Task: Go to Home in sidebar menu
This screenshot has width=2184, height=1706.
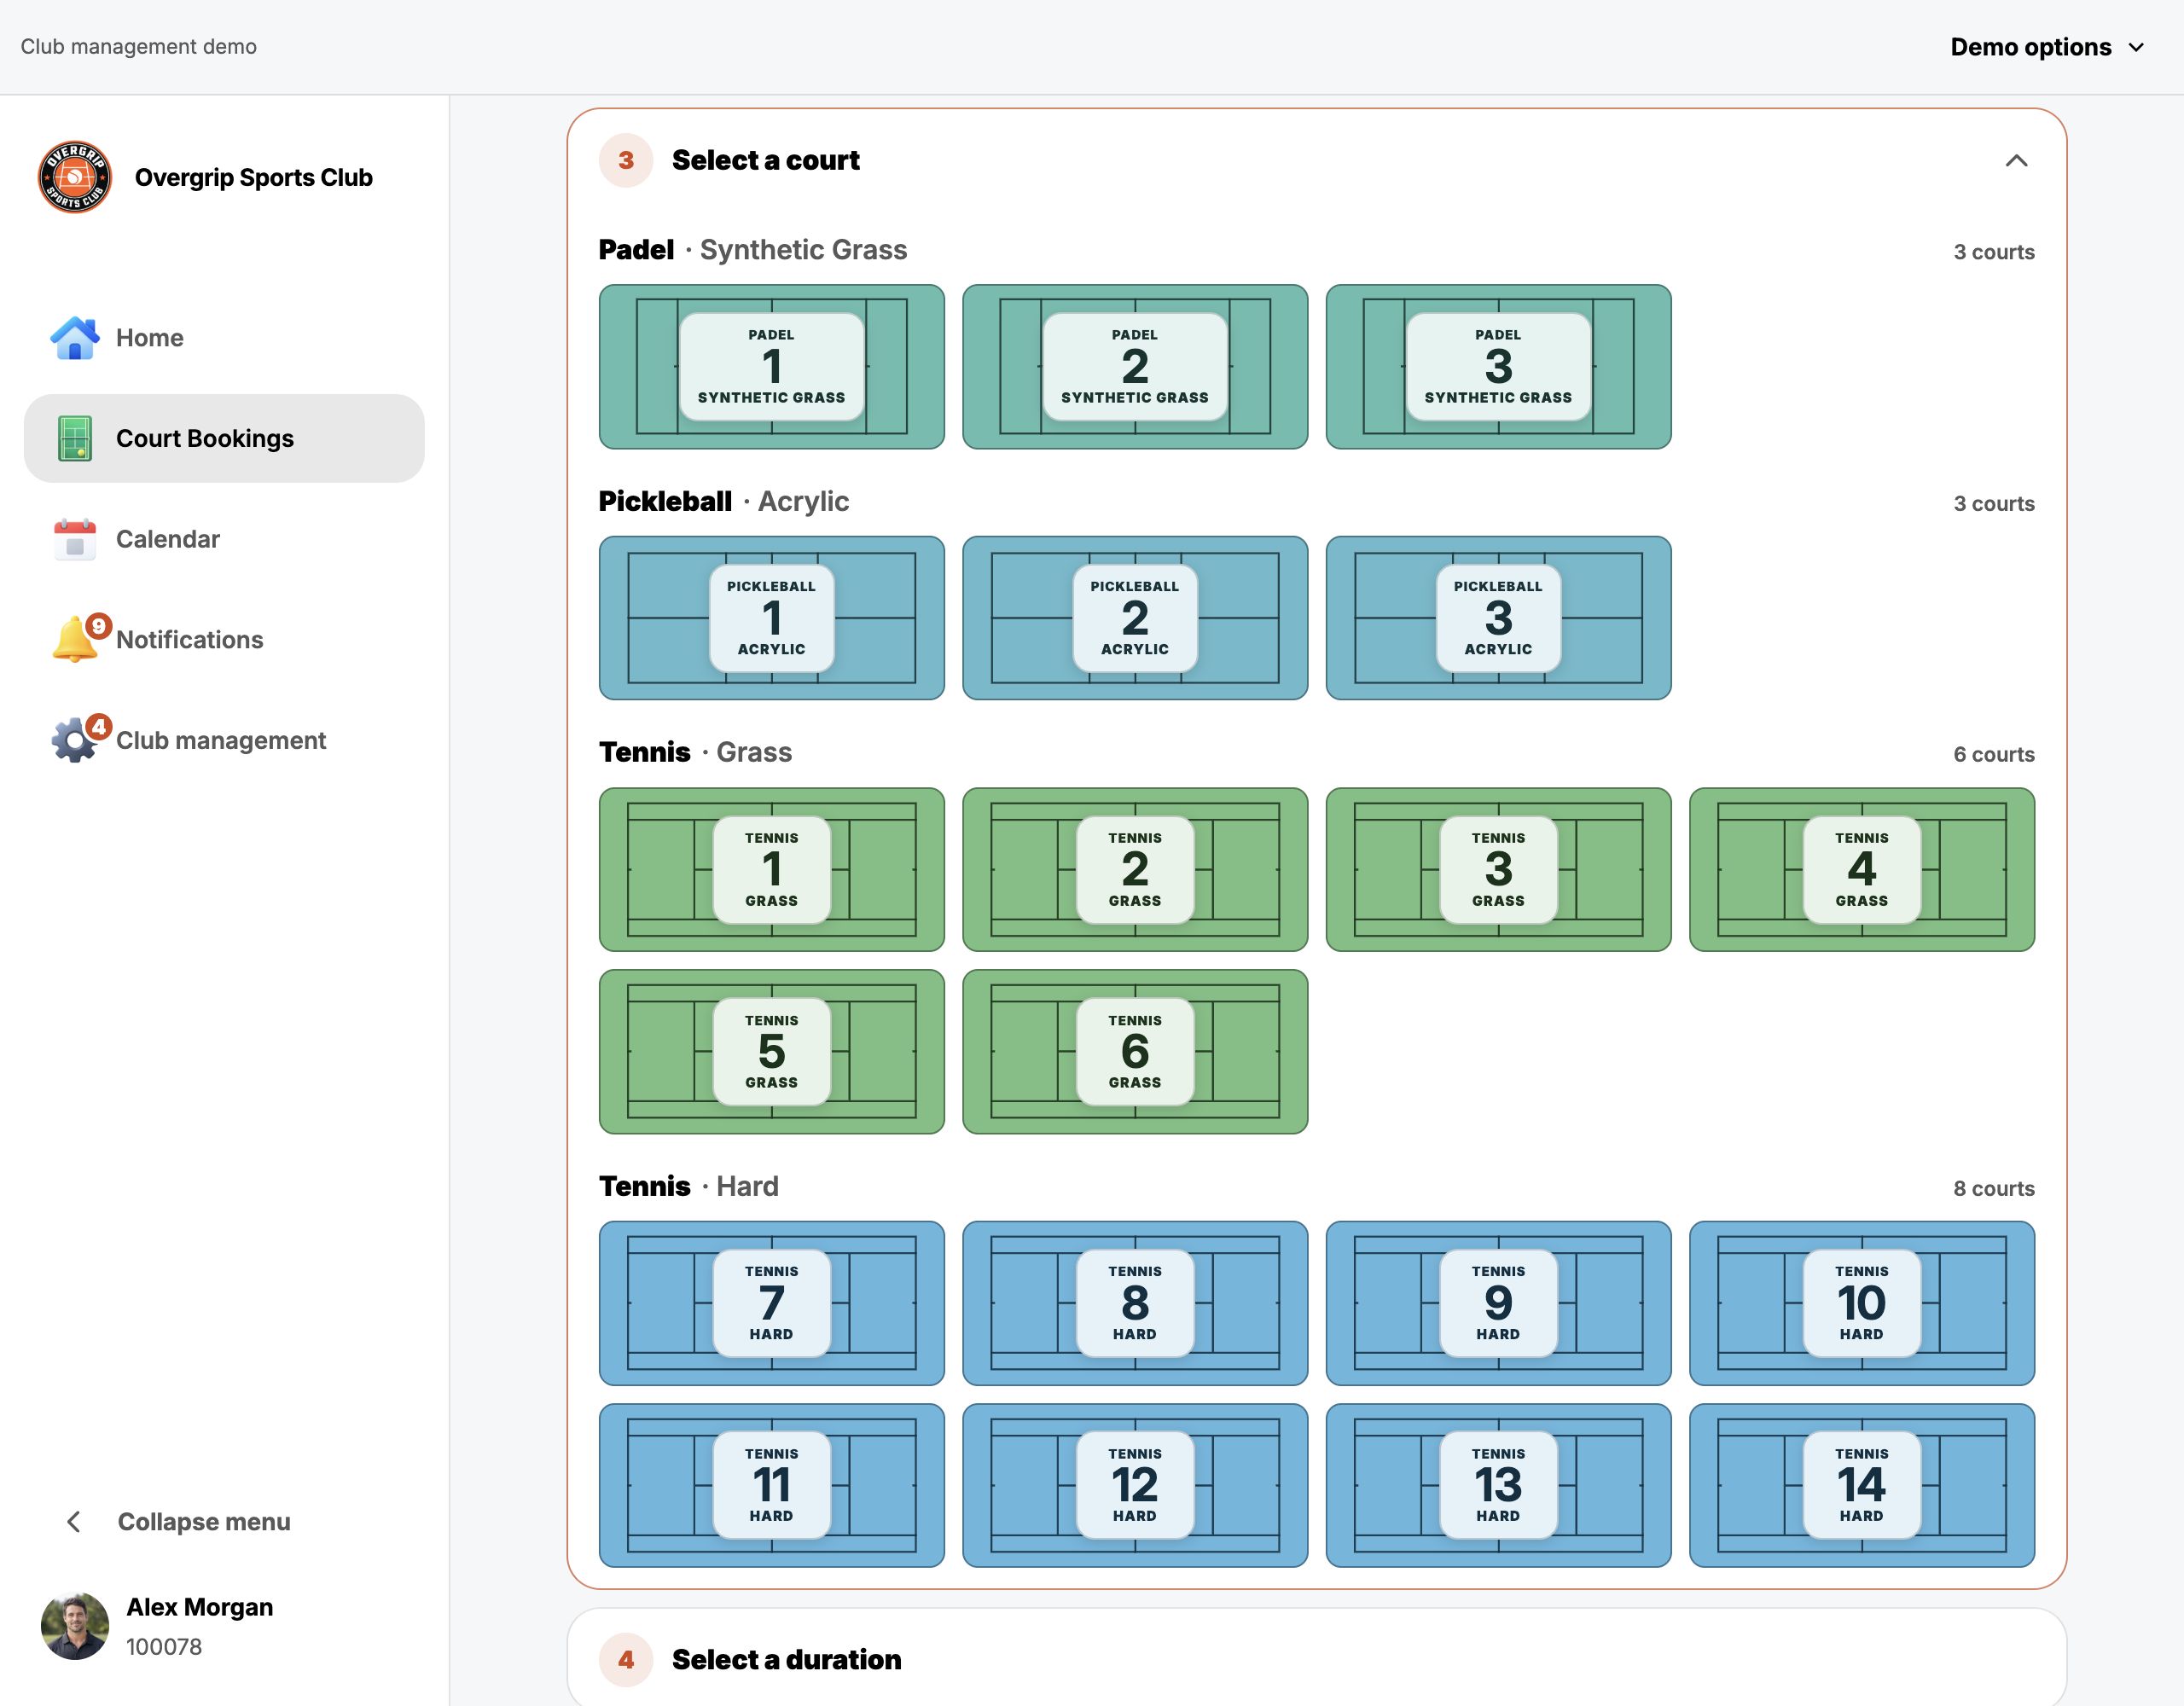Action: (224, 338)
